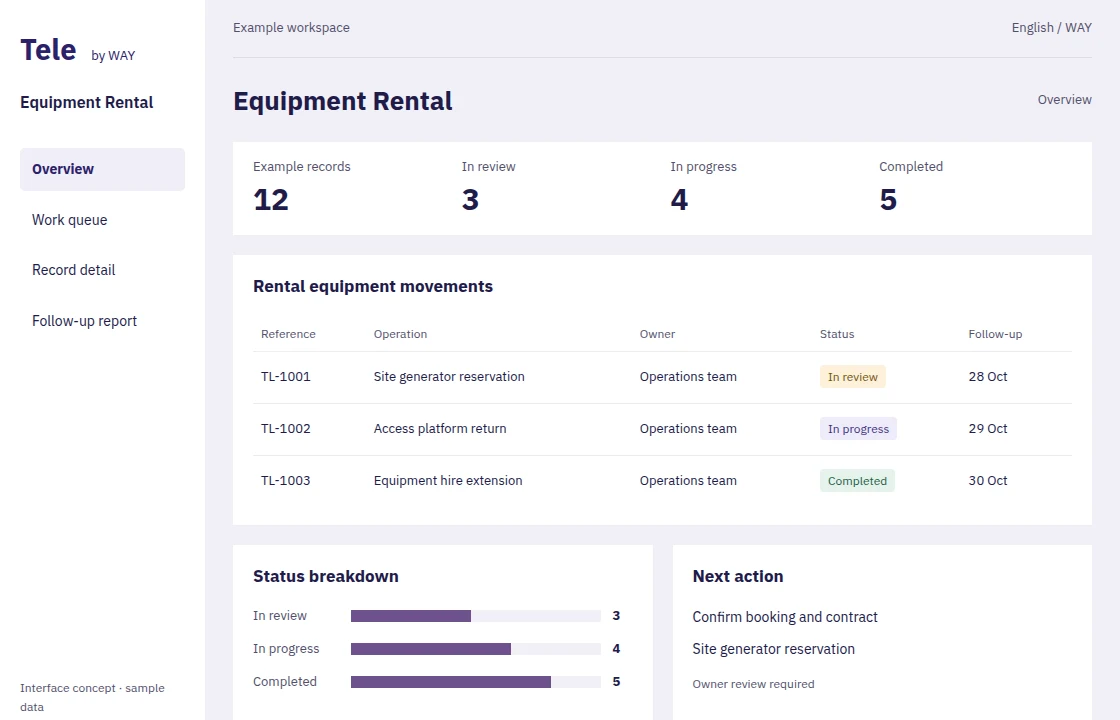Sort by Status column header

[836, 334]
